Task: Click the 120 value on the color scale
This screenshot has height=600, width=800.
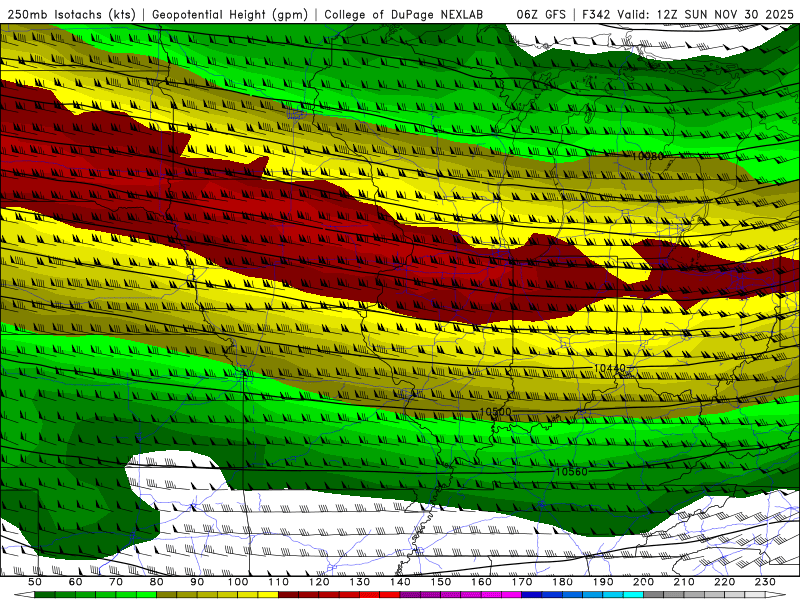Action: 319,582
